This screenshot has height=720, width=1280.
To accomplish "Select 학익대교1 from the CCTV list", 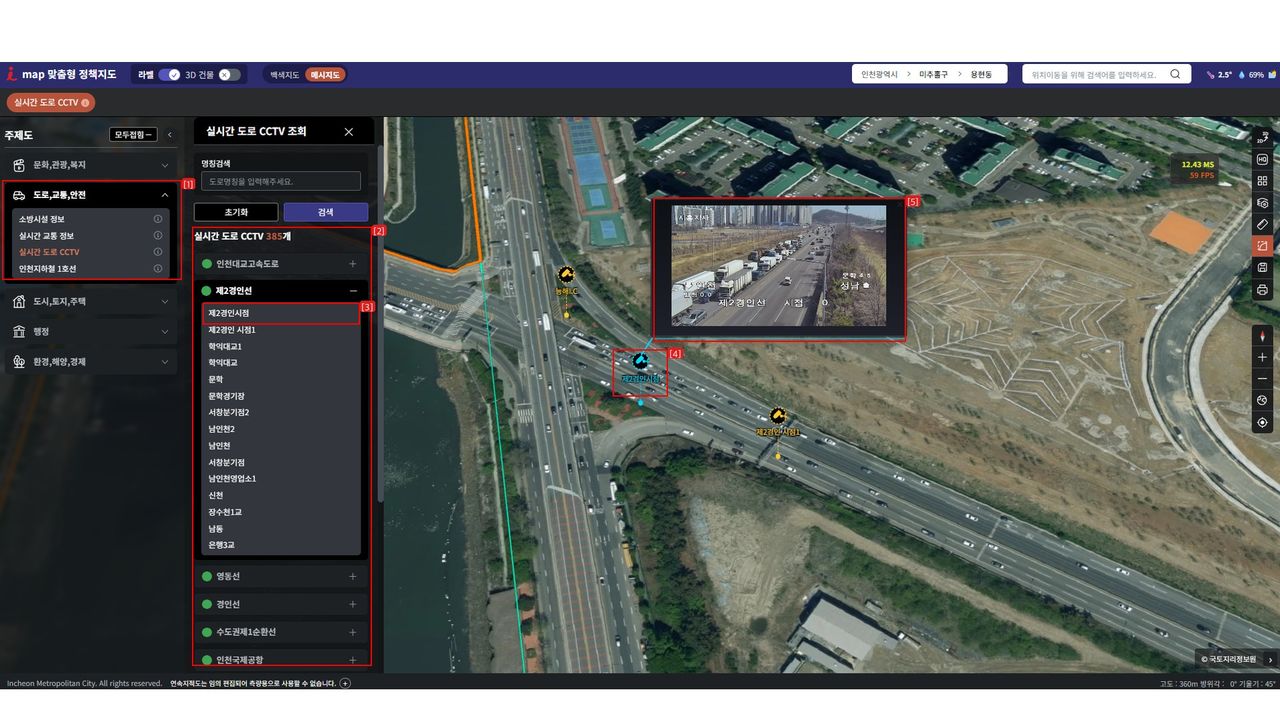I will coord(225,346).
